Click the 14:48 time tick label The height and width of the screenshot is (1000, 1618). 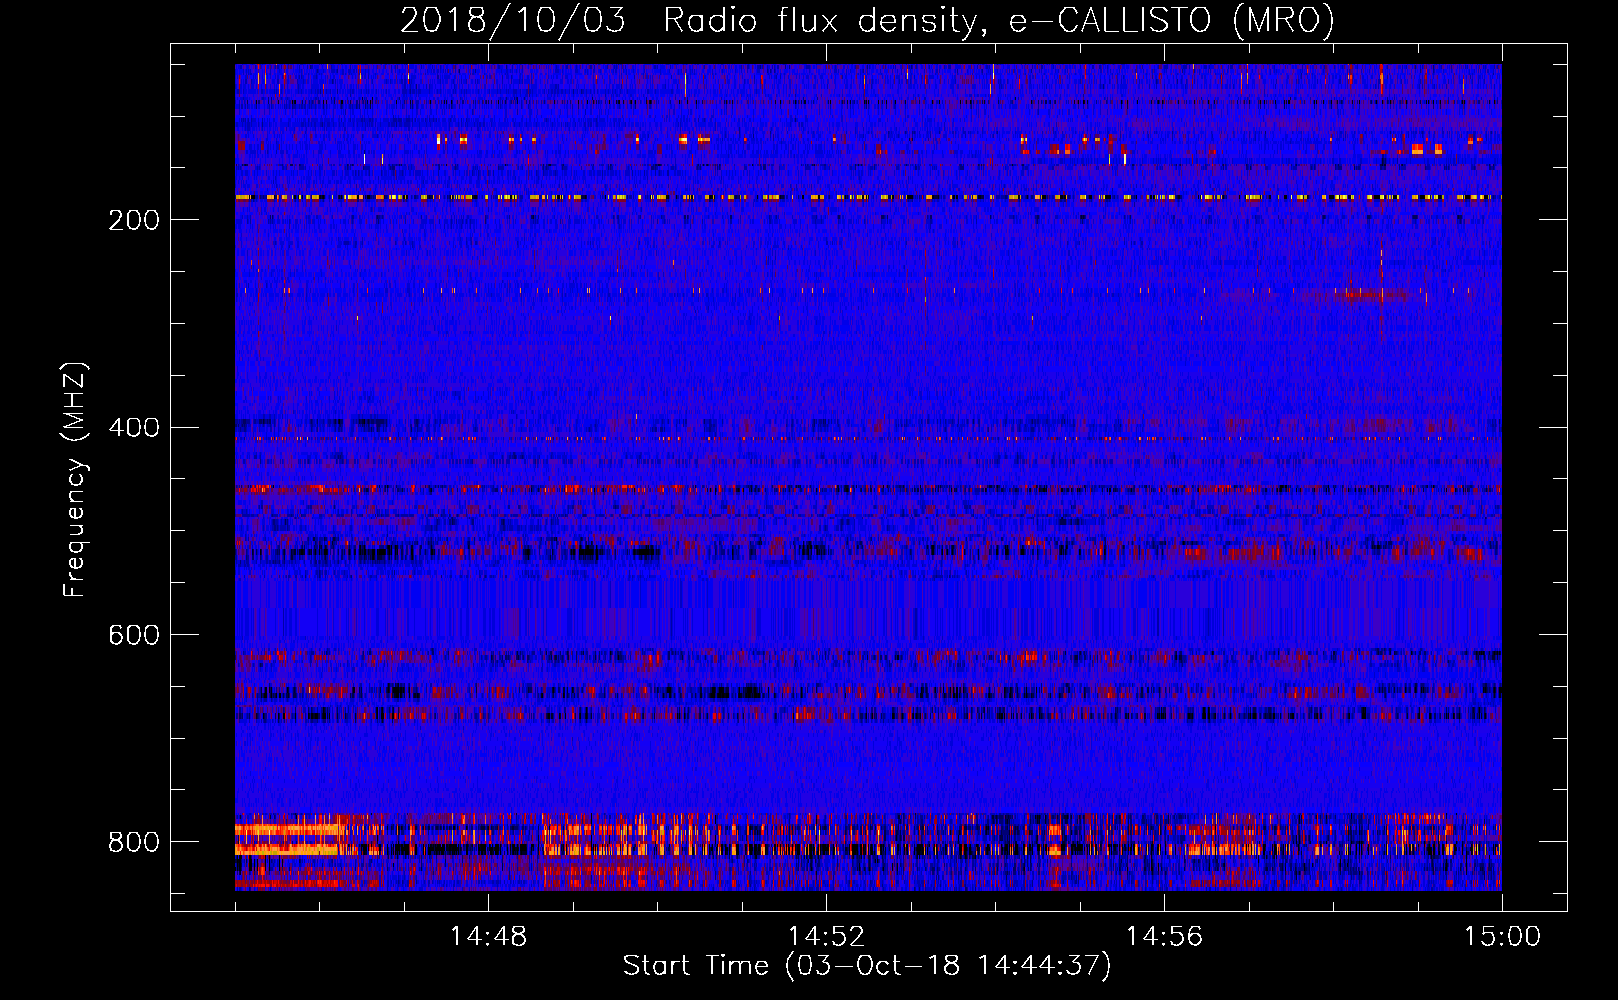pos(488,937)
